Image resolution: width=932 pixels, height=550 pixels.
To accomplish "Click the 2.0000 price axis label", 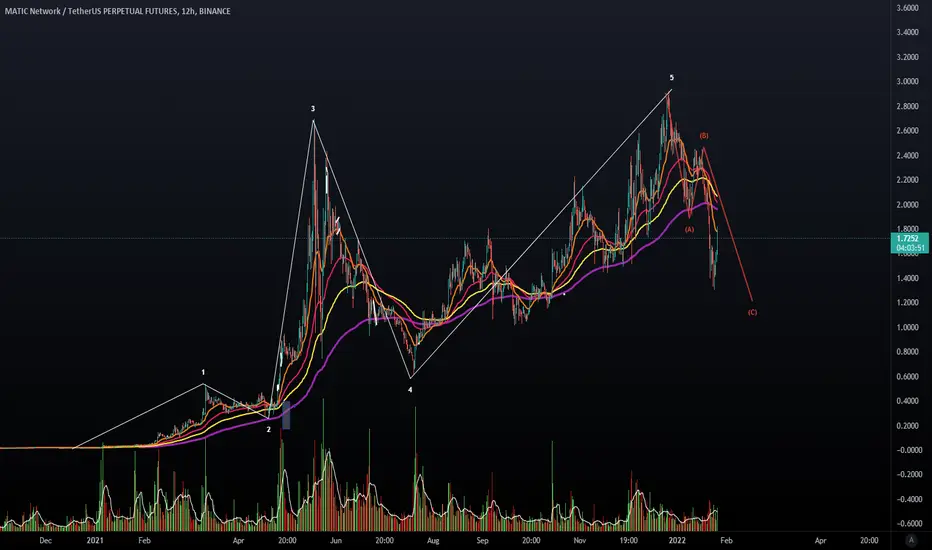I will (907, 205).
